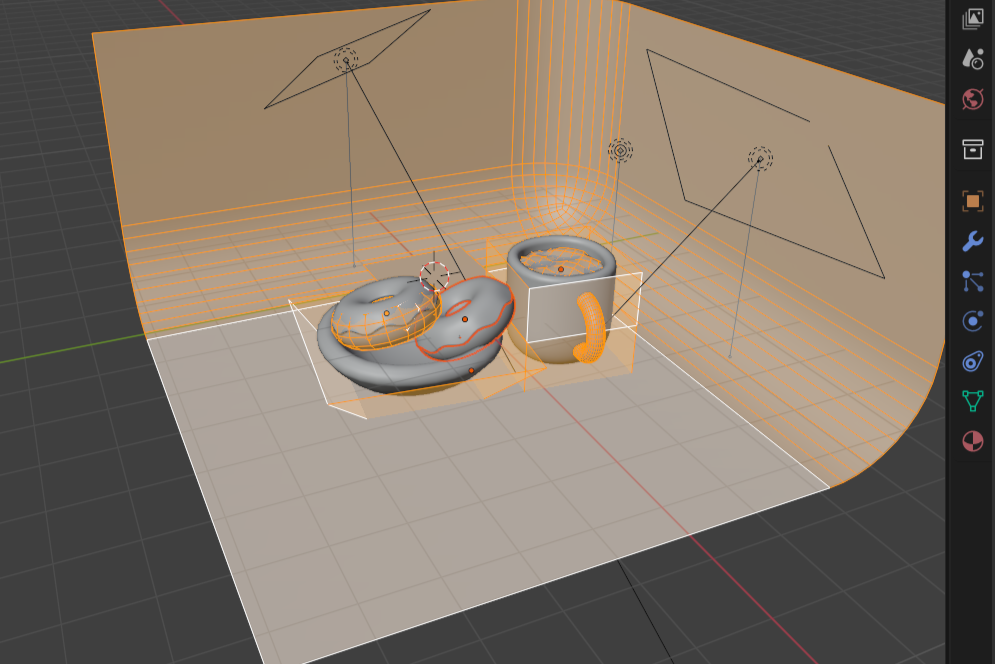This screenshot has width=995, height=664.
Task: Select the wireframe icing on left donut
Action: [x=386, y=322]
